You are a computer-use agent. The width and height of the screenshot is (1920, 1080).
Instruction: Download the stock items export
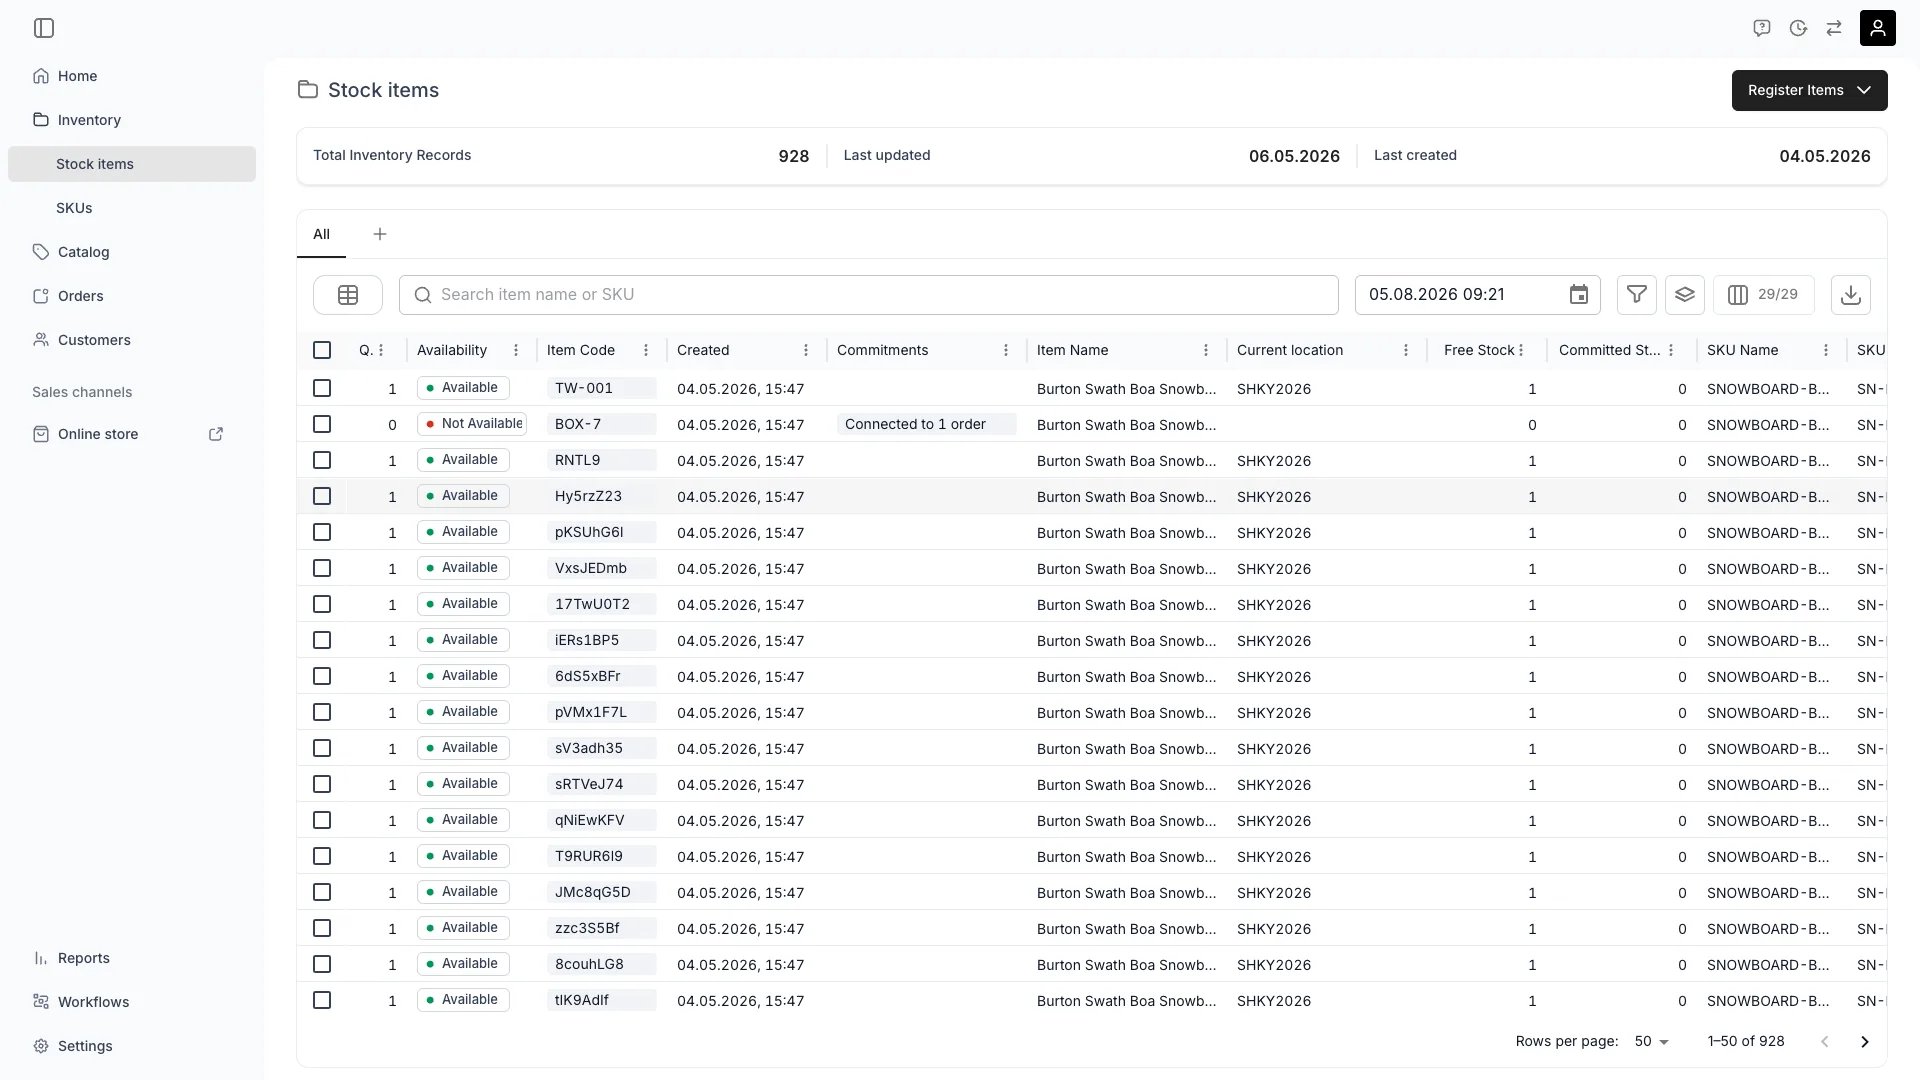click(1851, 295)
